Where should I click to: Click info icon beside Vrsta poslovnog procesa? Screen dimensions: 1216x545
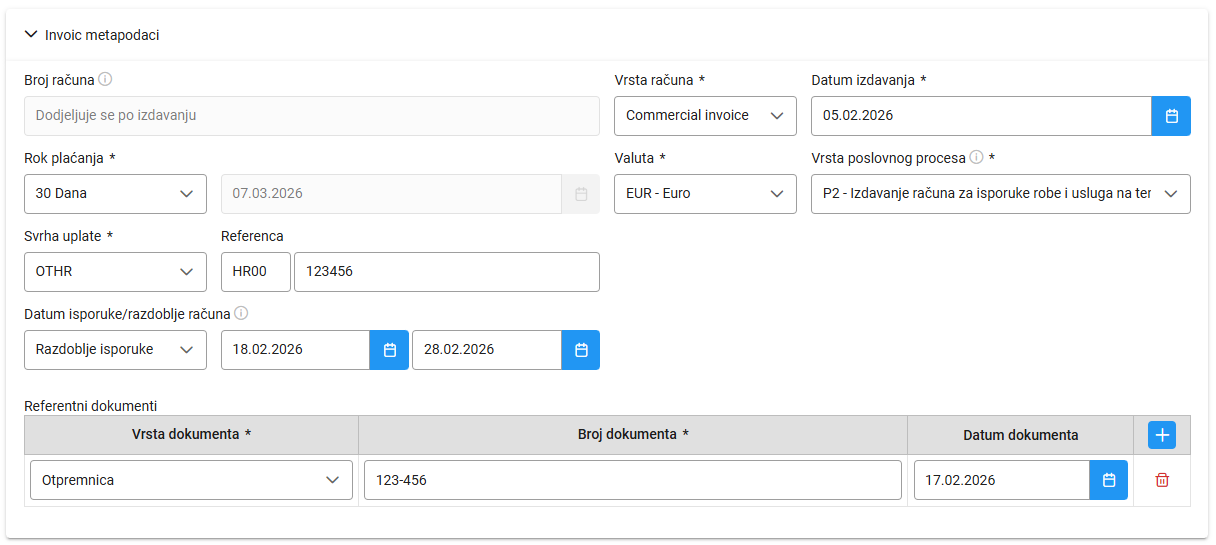pos(976,157)
